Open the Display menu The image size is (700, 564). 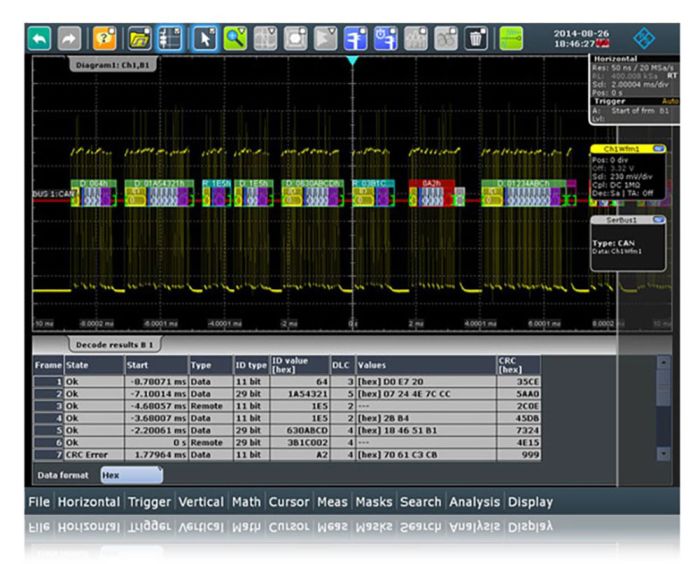530,502
